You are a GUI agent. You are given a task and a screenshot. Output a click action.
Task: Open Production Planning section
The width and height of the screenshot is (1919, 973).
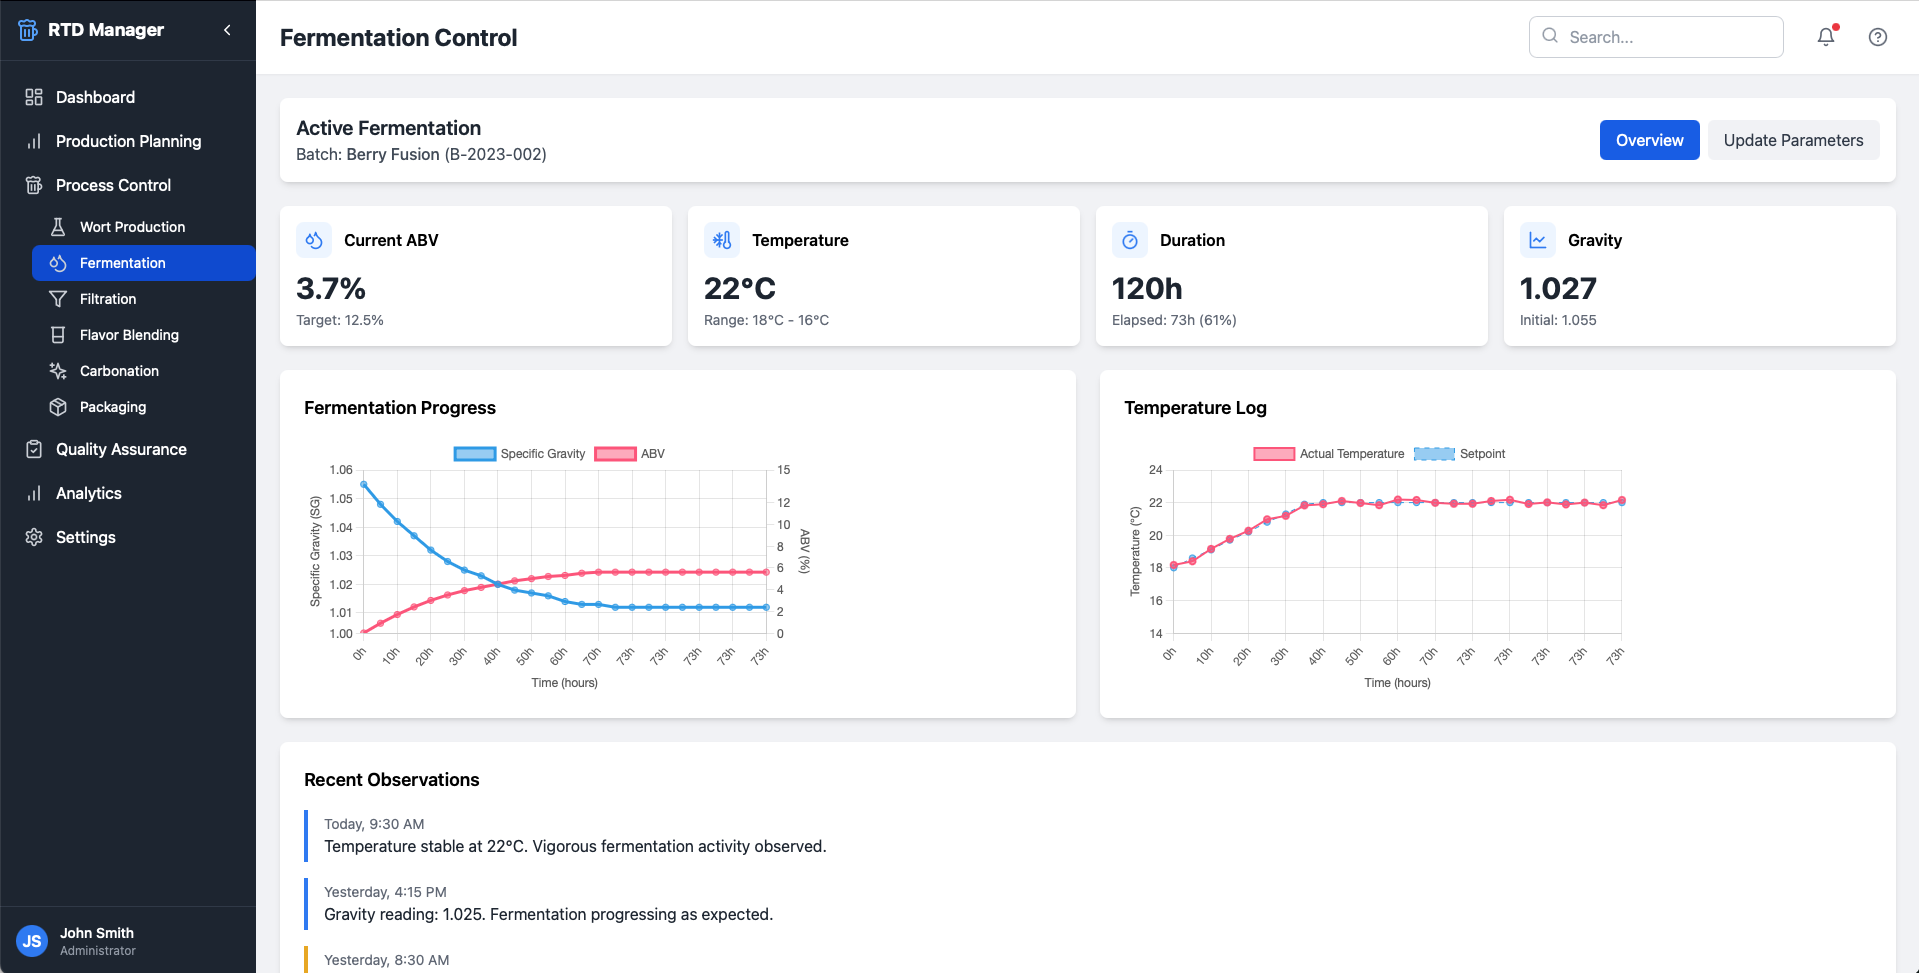(128, 141)
